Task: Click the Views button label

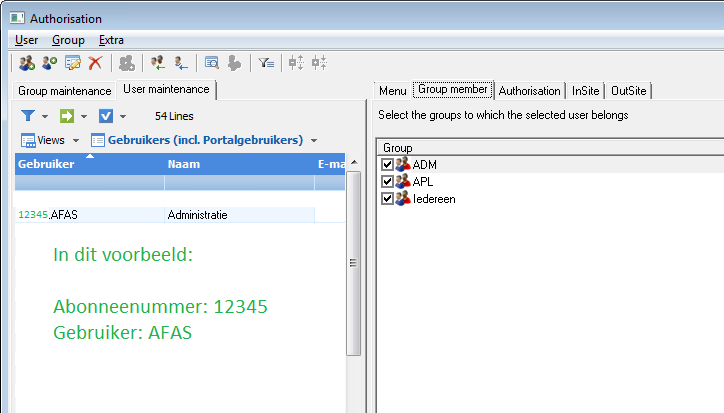Action: click(x=51, y=140)
